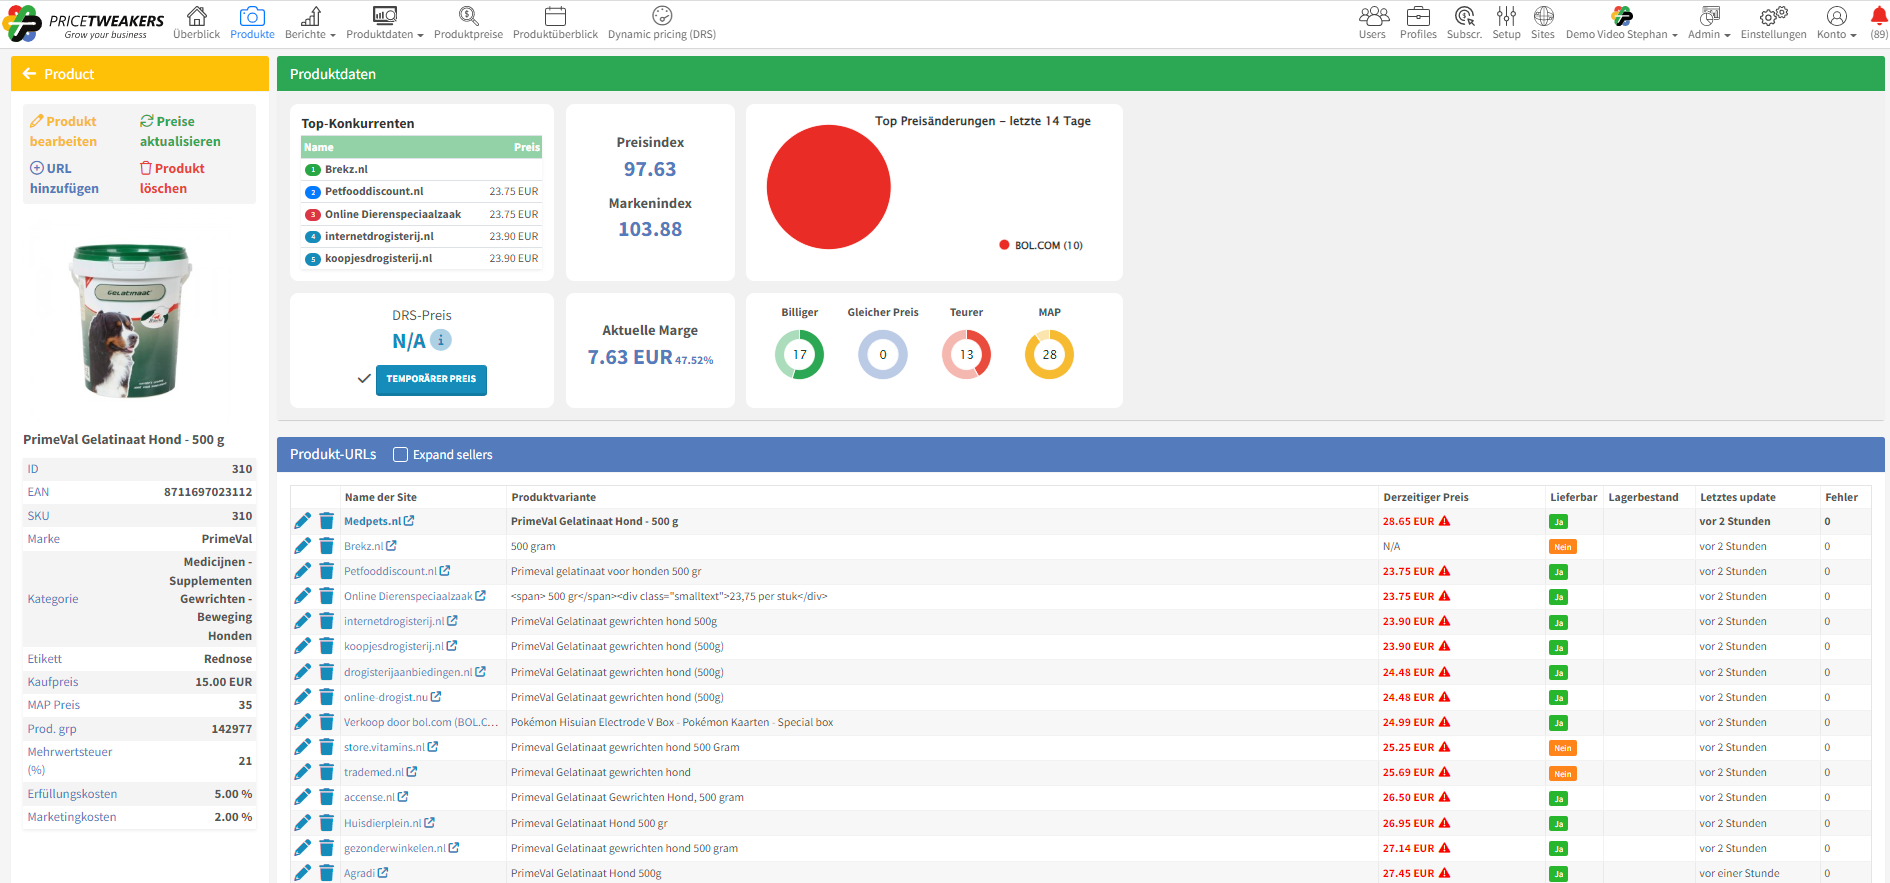
Task: Click the Nein badge in Brekz.nl row
Action: (1563, 547)
